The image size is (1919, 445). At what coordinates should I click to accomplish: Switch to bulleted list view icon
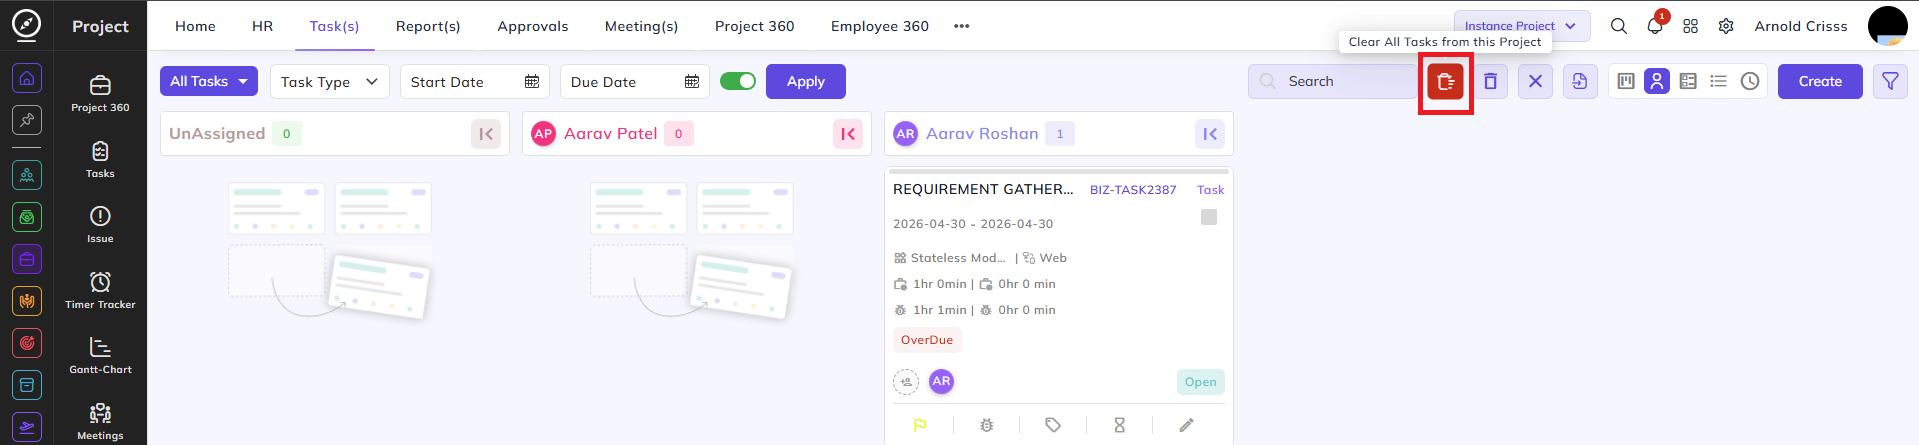1718,81
